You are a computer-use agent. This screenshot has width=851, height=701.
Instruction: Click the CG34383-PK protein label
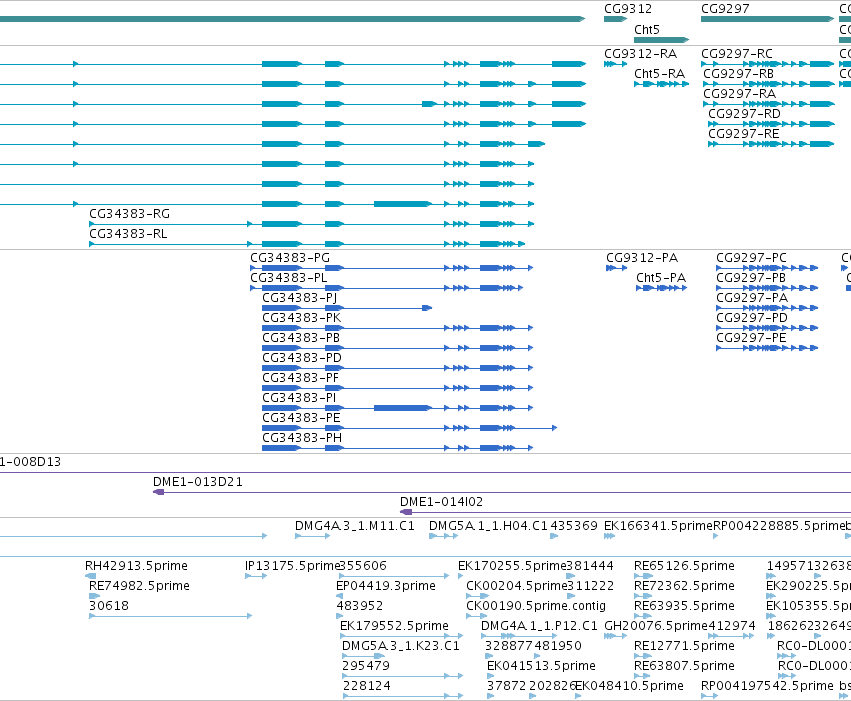point(302,318)
